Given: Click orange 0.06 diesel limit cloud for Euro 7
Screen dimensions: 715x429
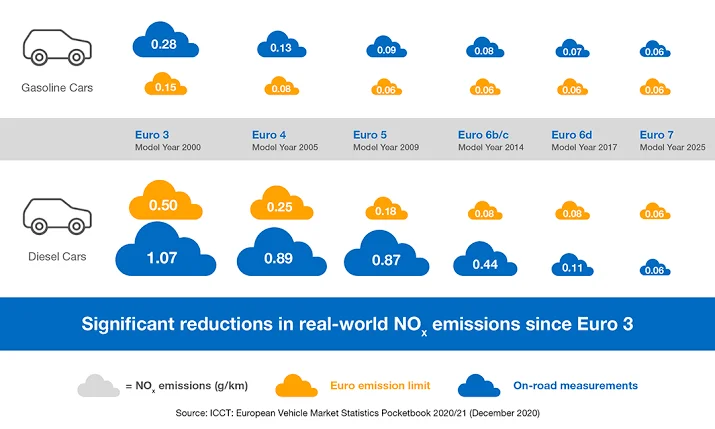Looking at the screenshot, I should point(655,212).
